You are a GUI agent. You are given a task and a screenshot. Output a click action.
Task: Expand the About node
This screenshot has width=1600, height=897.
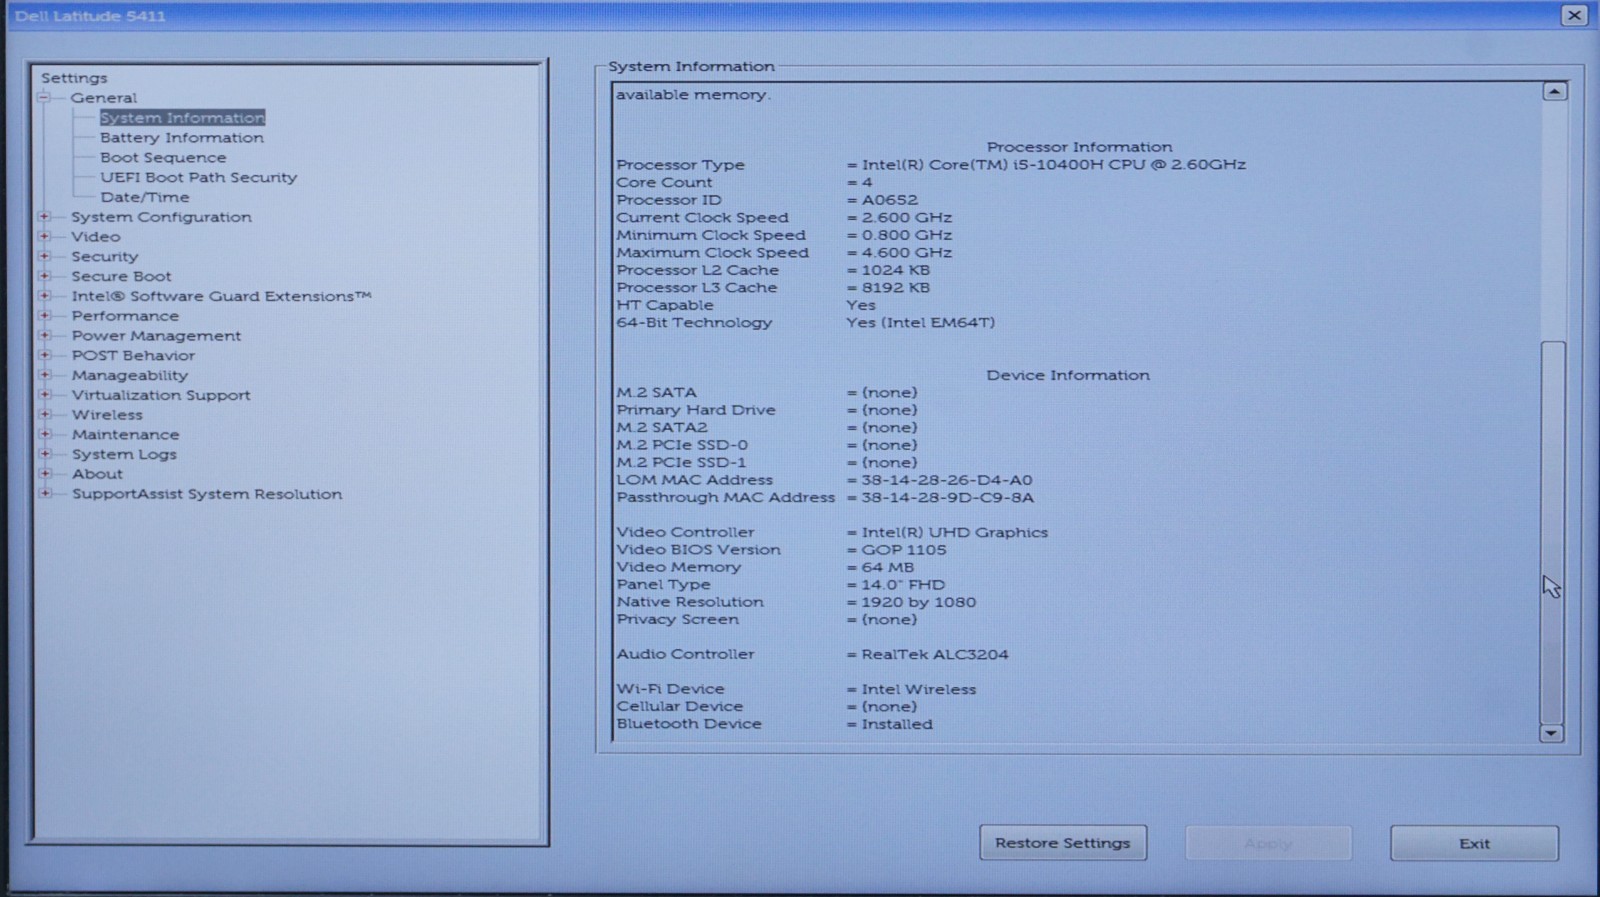click(x=44, y=474)
